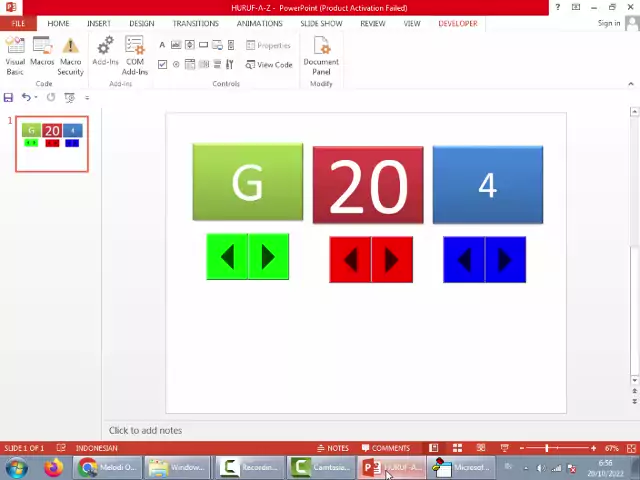Screen dimensions: 640x480
Task: Open Customize Quick Access Toolbar dropdown
Action: pos(87,97)
